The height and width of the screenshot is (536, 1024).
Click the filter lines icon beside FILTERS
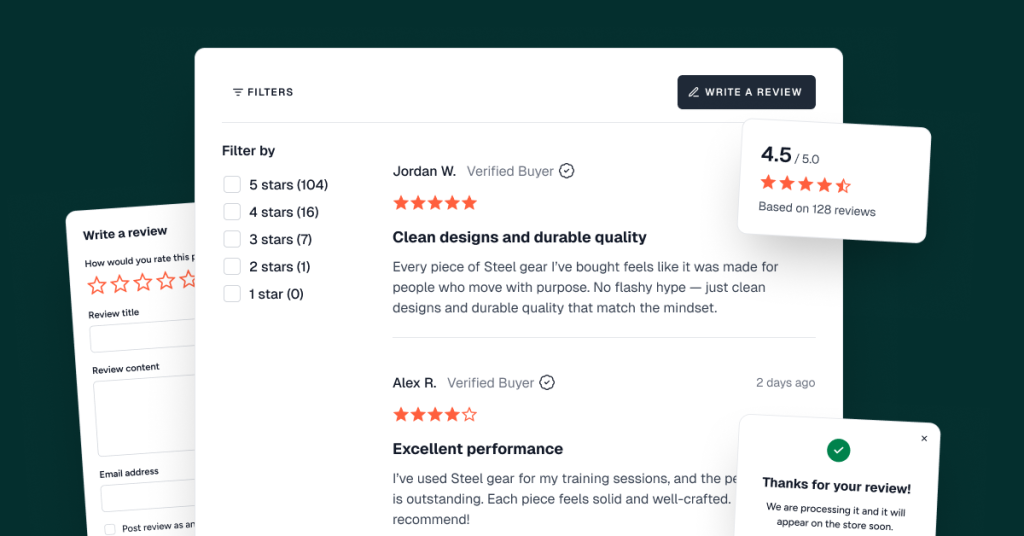click(238, 92)
